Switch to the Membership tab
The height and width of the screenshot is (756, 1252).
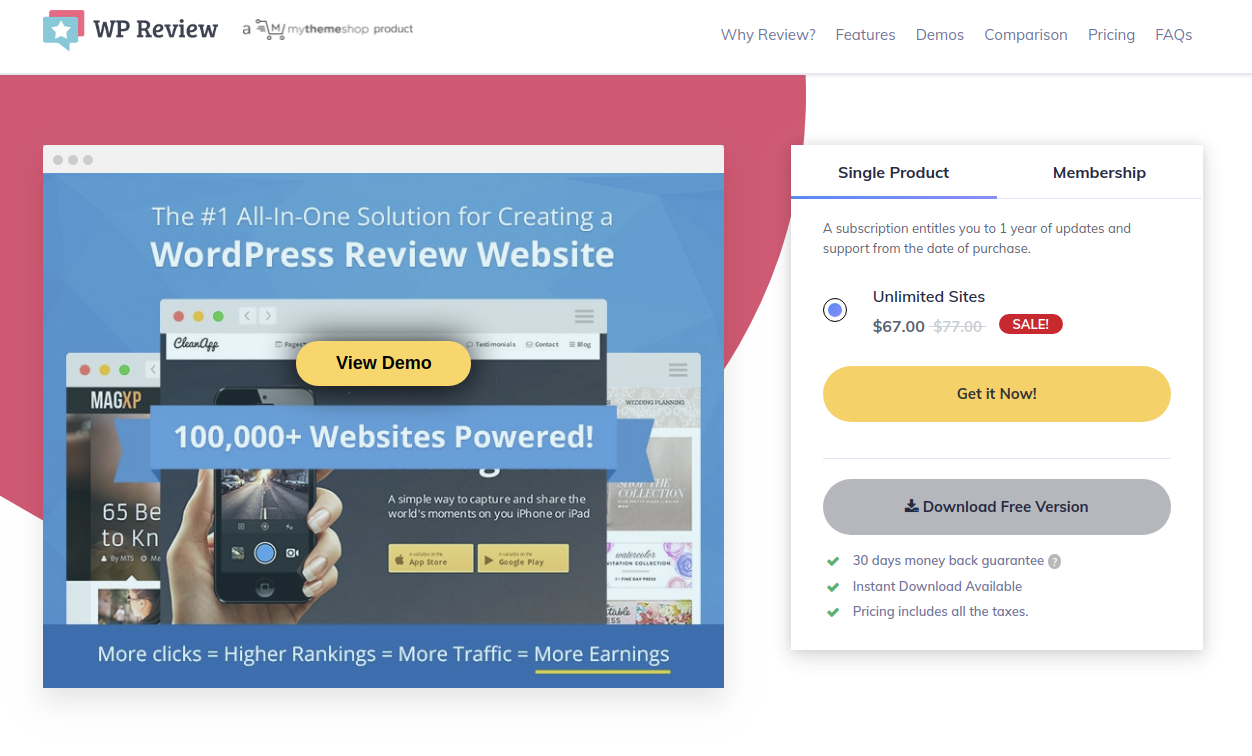[x=1099, y=172]
